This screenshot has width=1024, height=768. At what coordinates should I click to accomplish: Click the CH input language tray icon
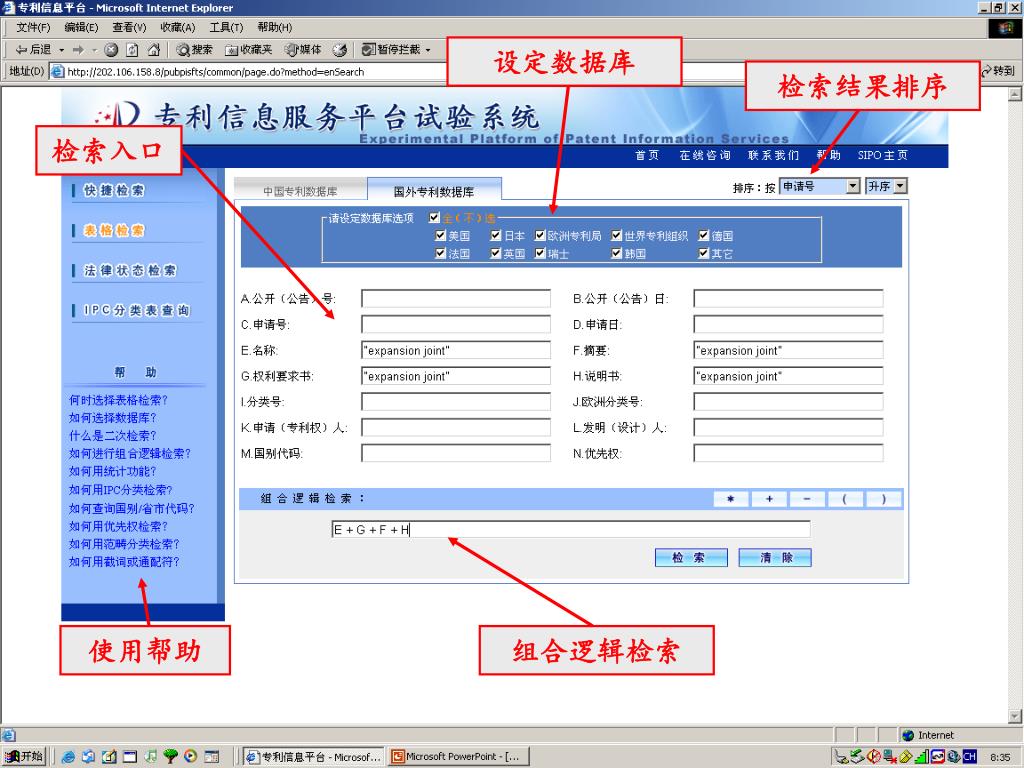(969, 757)
